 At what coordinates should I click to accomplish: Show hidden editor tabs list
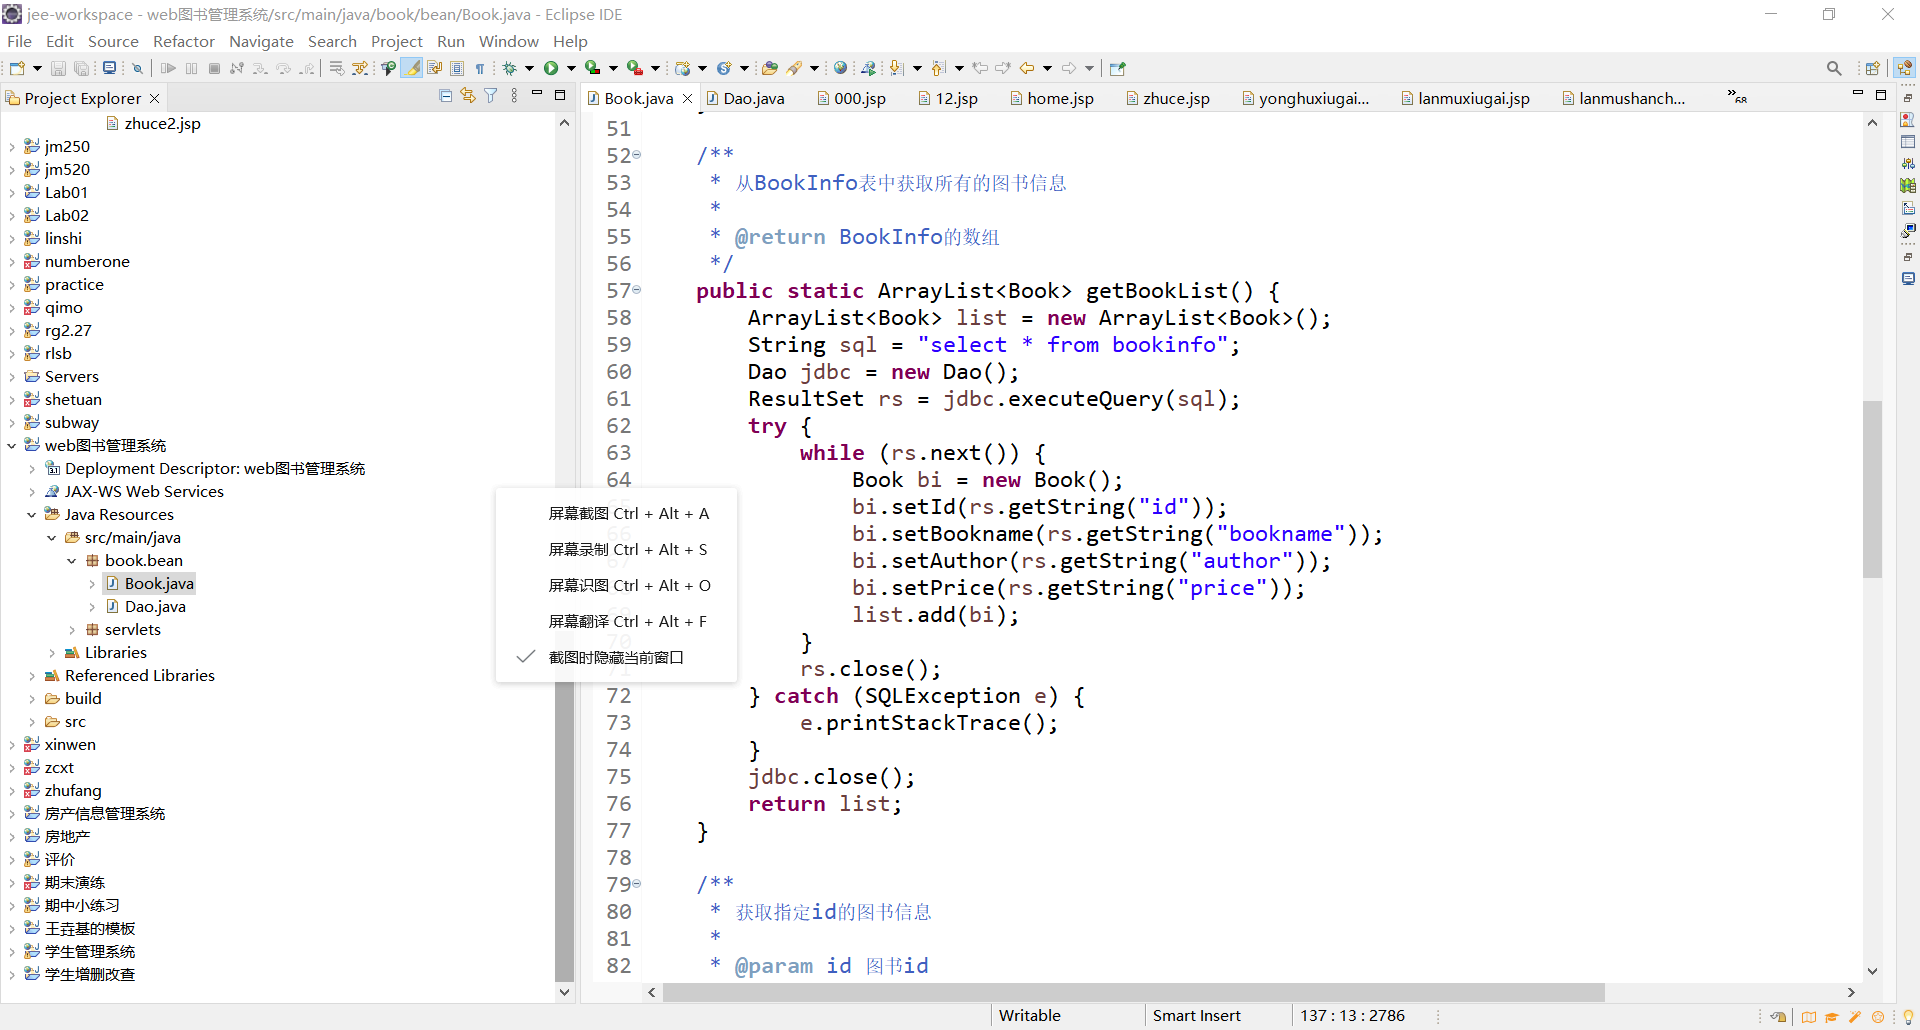1737,97
